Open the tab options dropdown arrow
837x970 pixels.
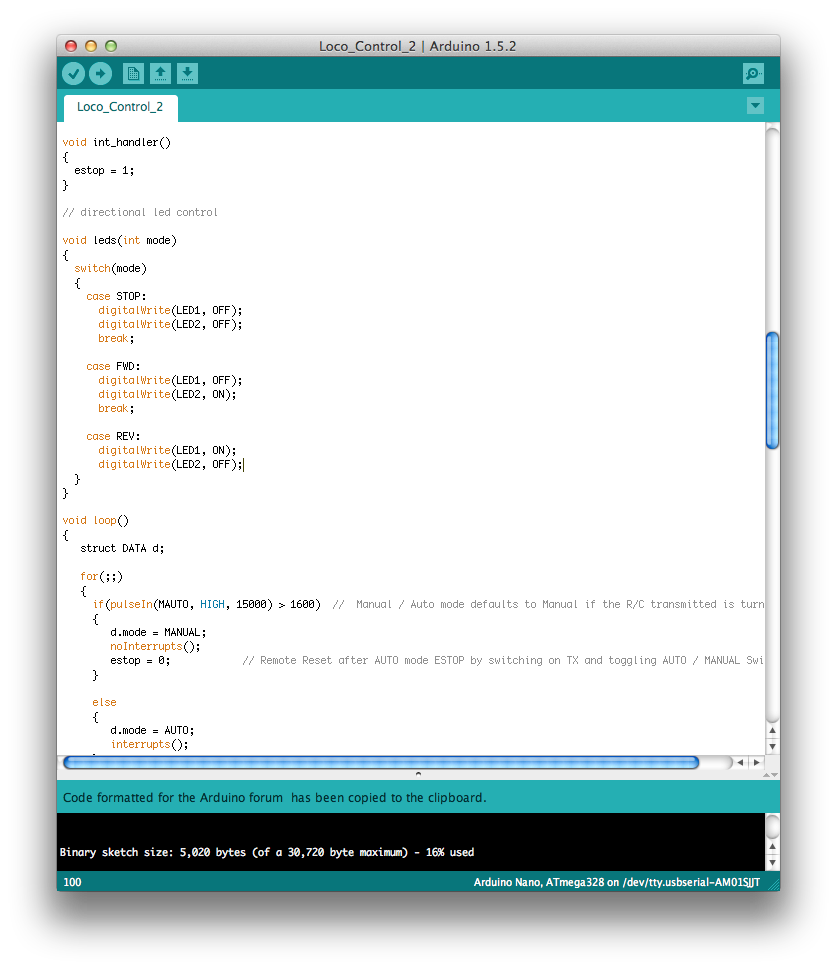(755, 105)
